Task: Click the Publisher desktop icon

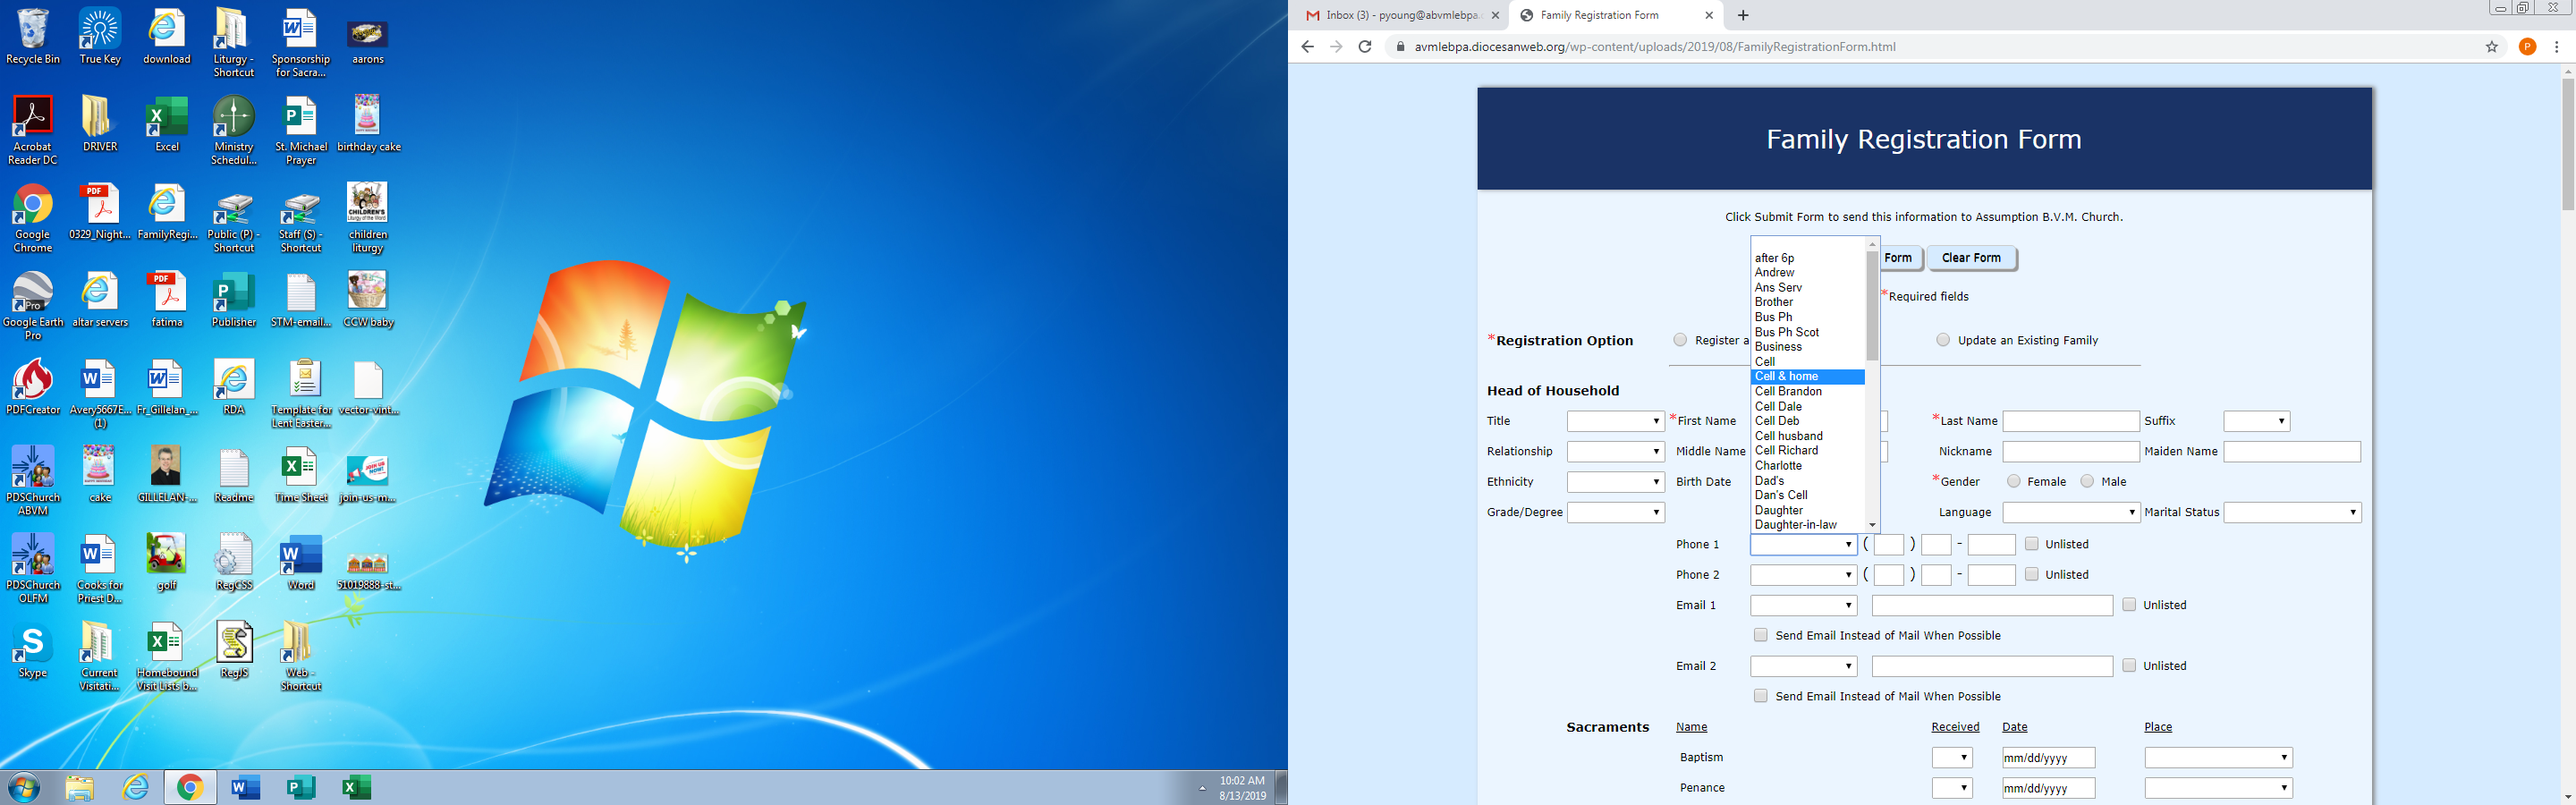Action: click(233, 300)
